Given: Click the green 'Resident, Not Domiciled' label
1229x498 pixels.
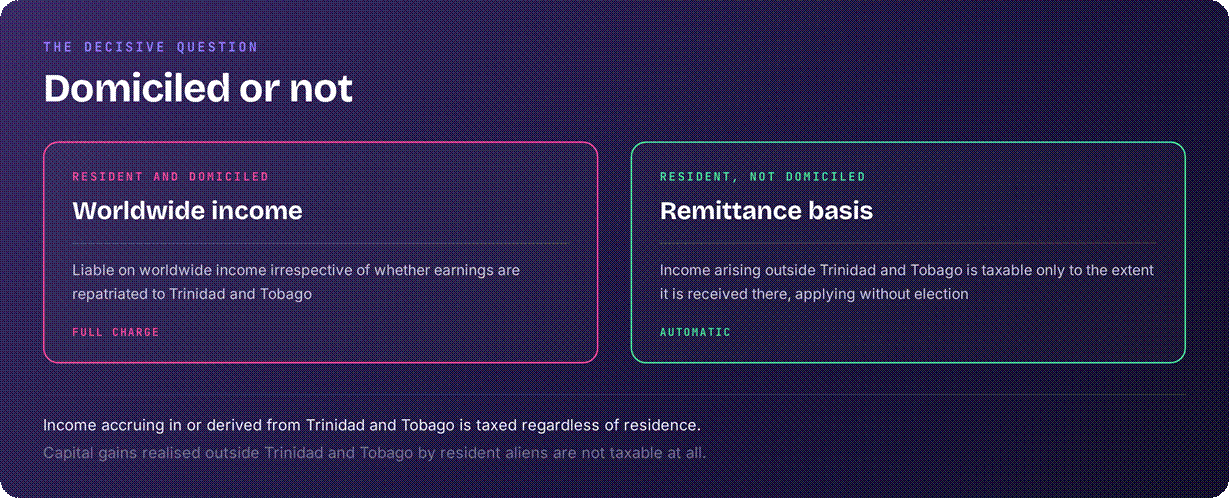Looking at the screenshot, I should point(762,177).
